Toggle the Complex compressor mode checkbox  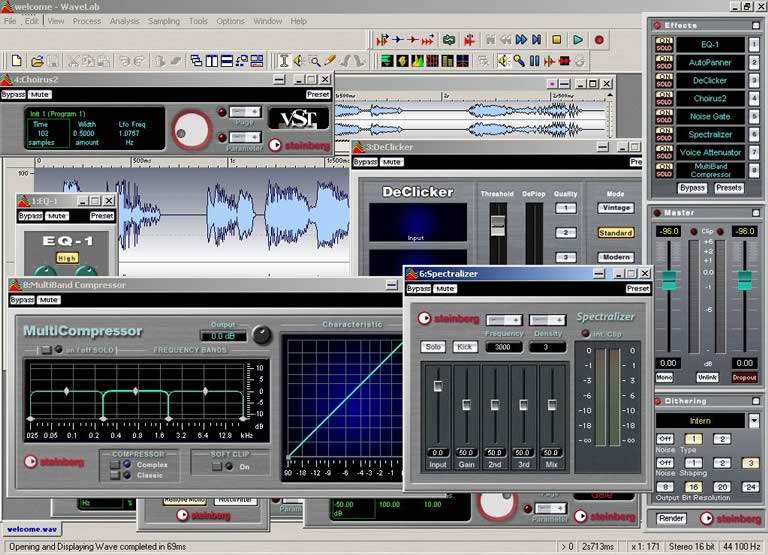coord(115,464)
